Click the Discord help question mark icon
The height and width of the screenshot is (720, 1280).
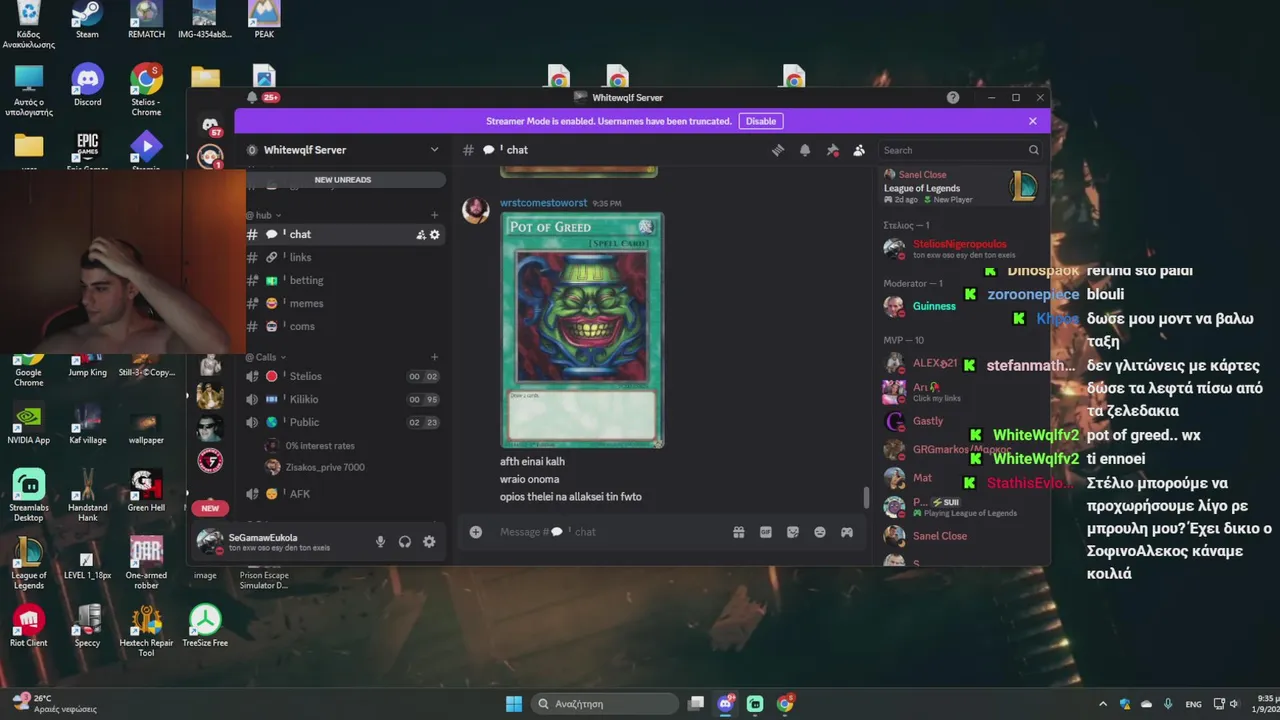coord(953,97)
